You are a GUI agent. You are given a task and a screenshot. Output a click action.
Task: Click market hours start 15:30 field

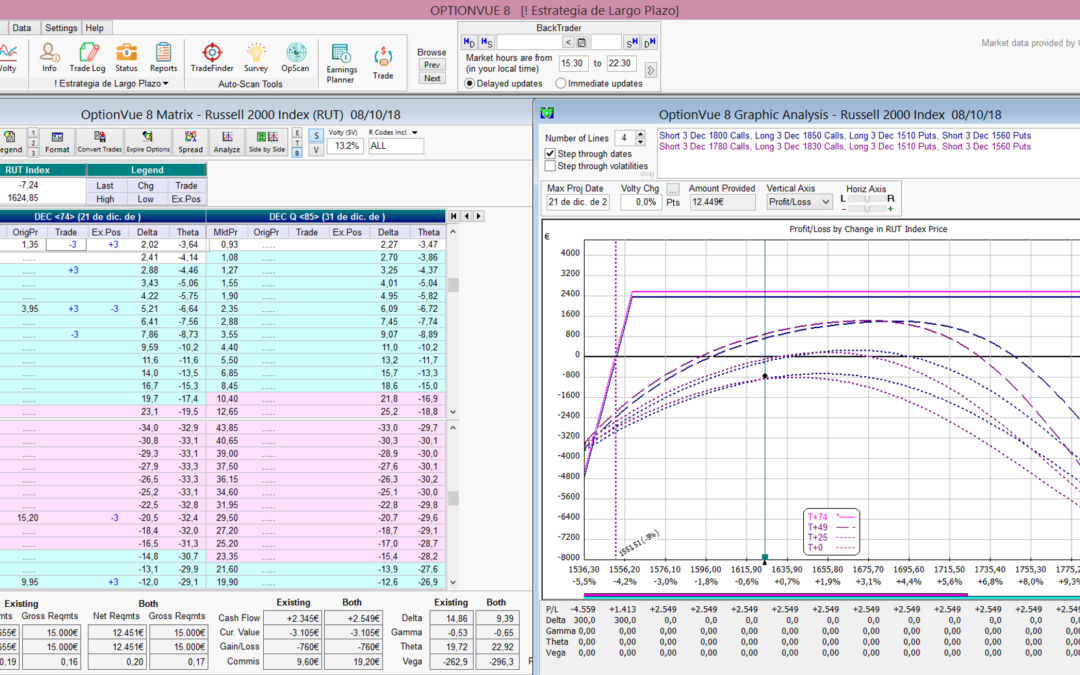point(572,63)
